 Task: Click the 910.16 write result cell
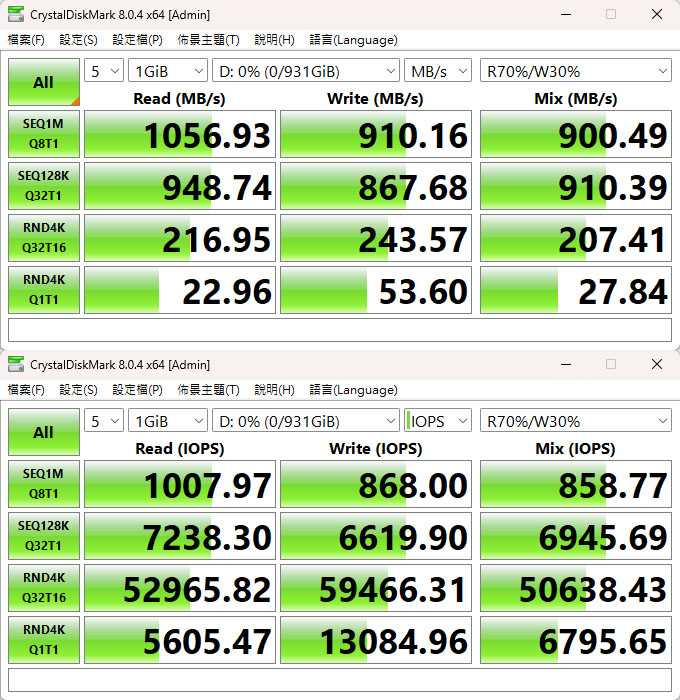click(x=376, y=134)
